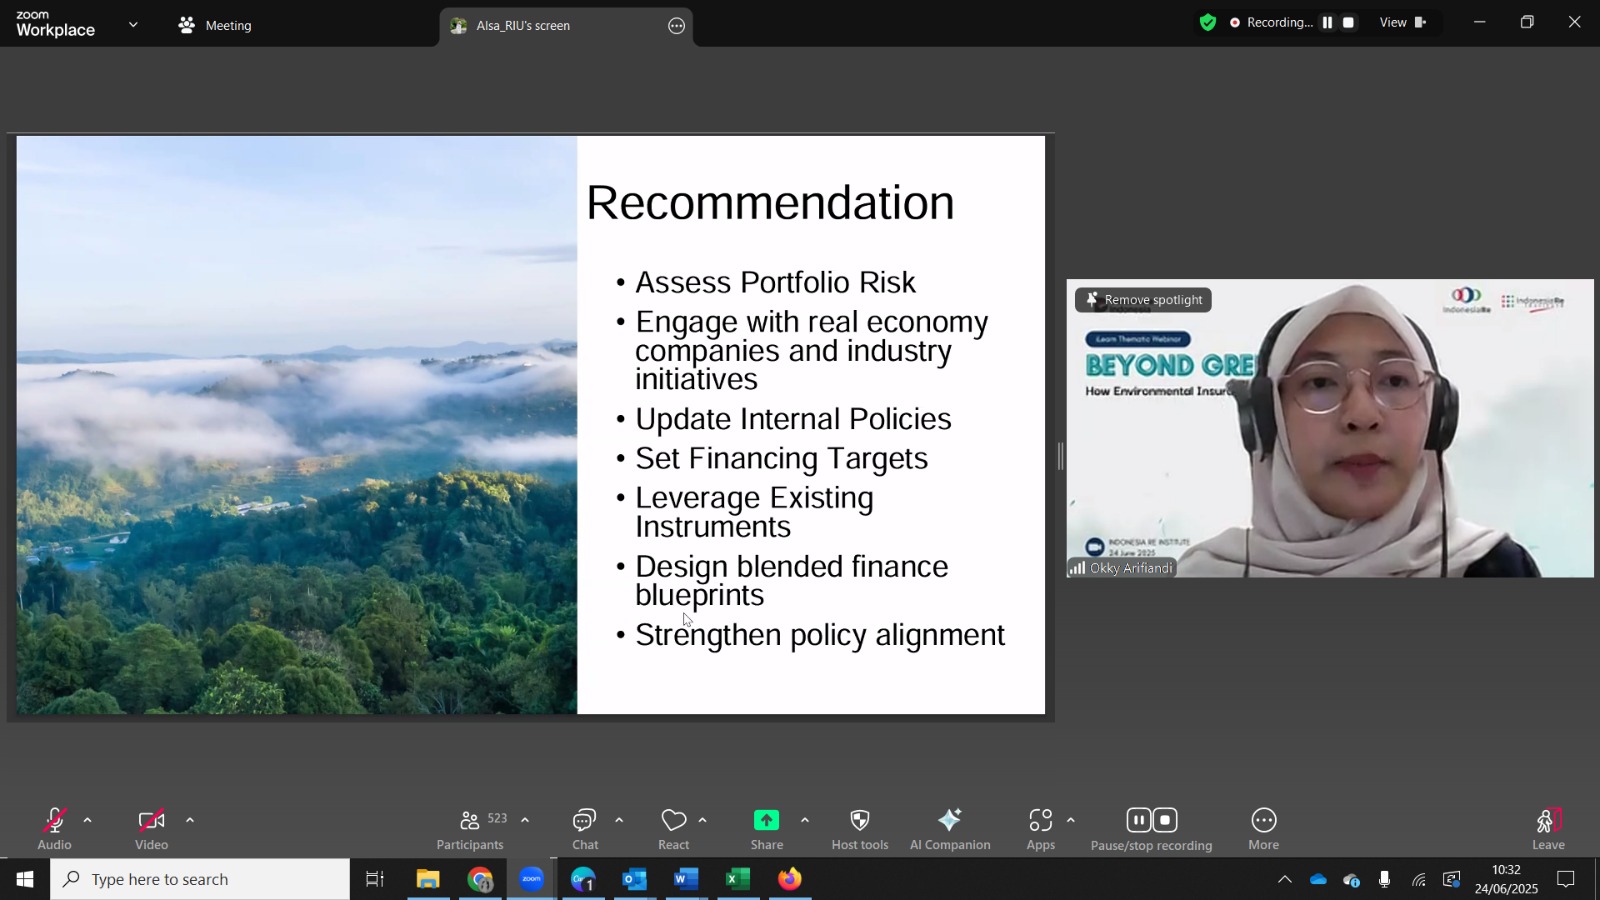Open the Chat panel

pos(585,829)
